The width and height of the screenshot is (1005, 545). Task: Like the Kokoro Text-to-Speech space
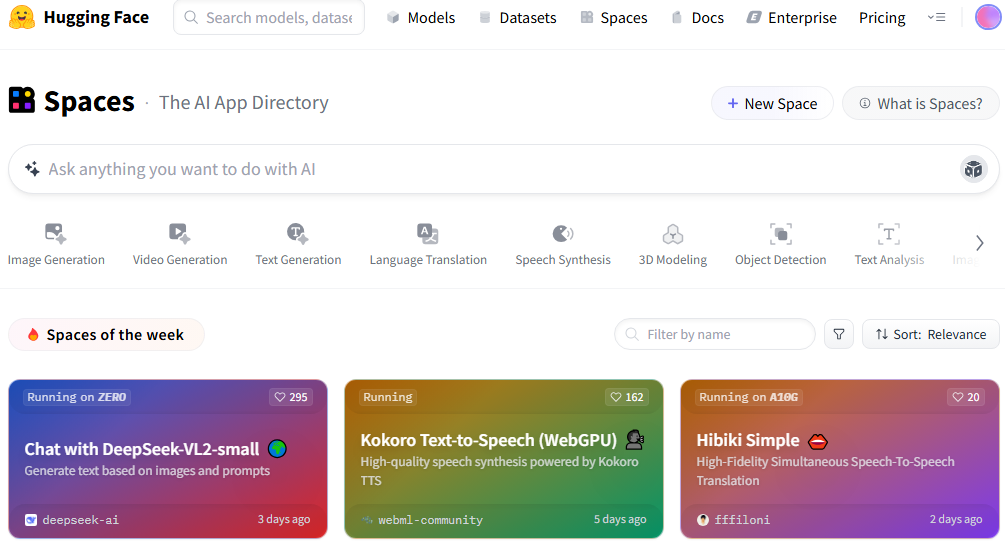(x=627, y=397)
